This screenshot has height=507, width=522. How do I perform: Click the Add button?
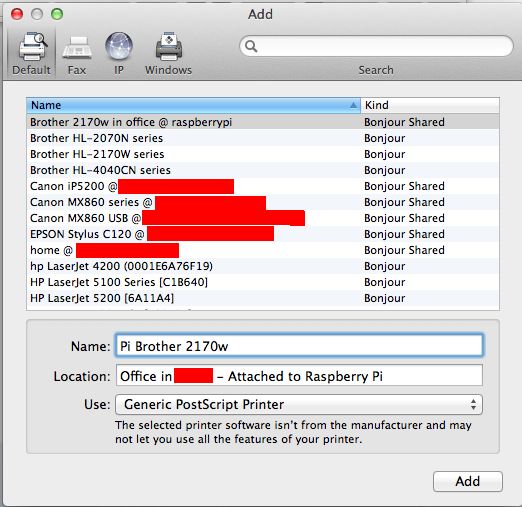pyautogui.click(x=468, y=481)
